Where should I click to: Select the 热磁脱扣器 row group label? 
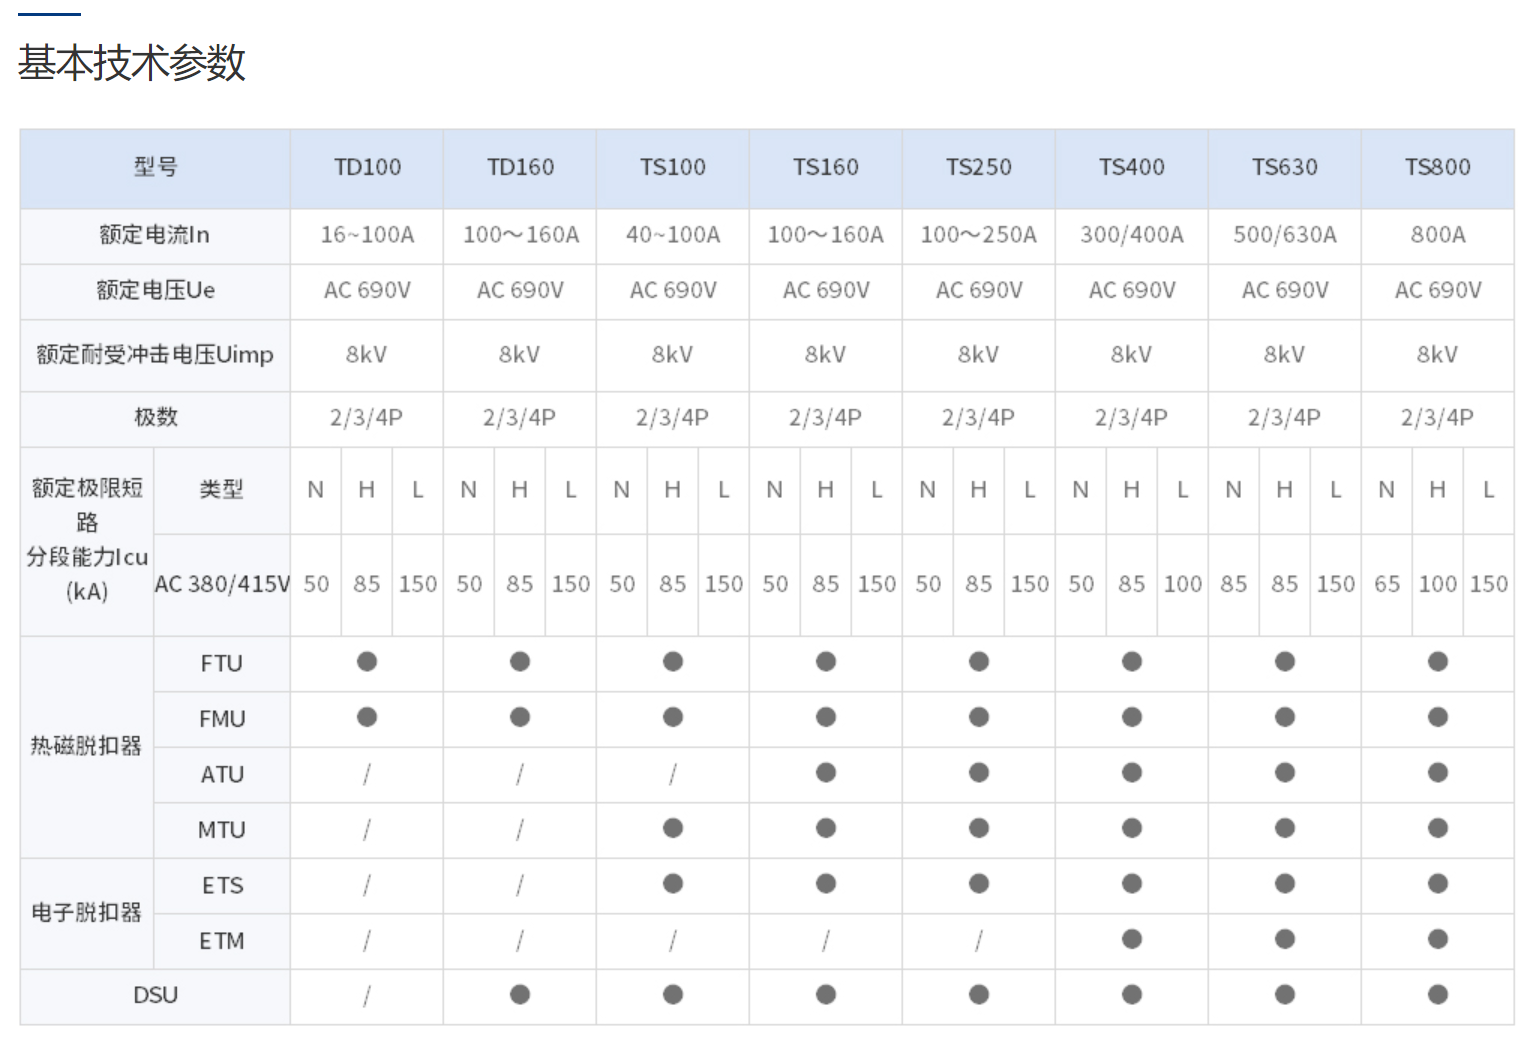(87, 746)
